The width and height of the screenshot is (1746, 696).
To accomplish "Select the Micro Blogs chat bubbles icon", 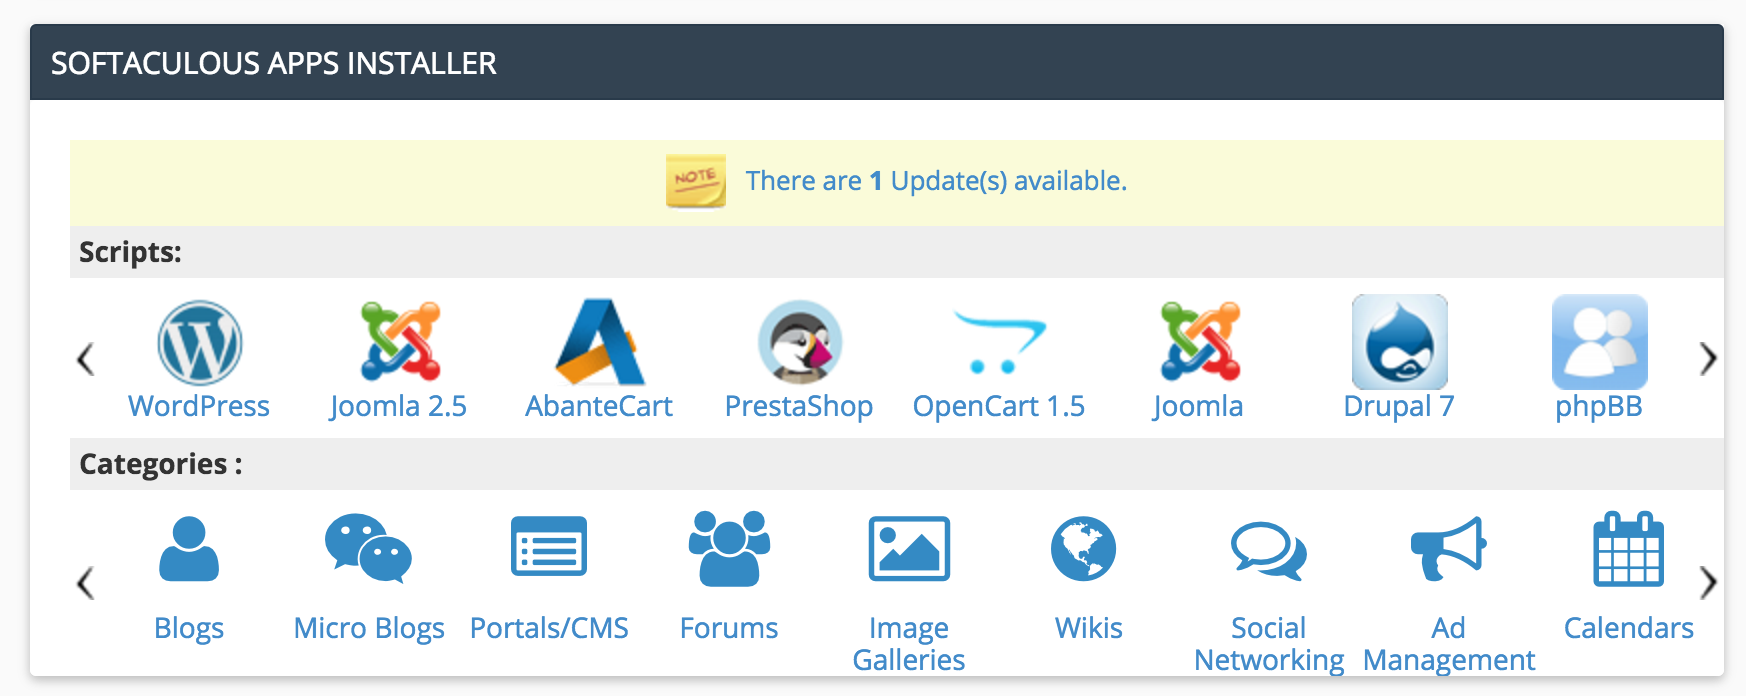I will 369,548.
